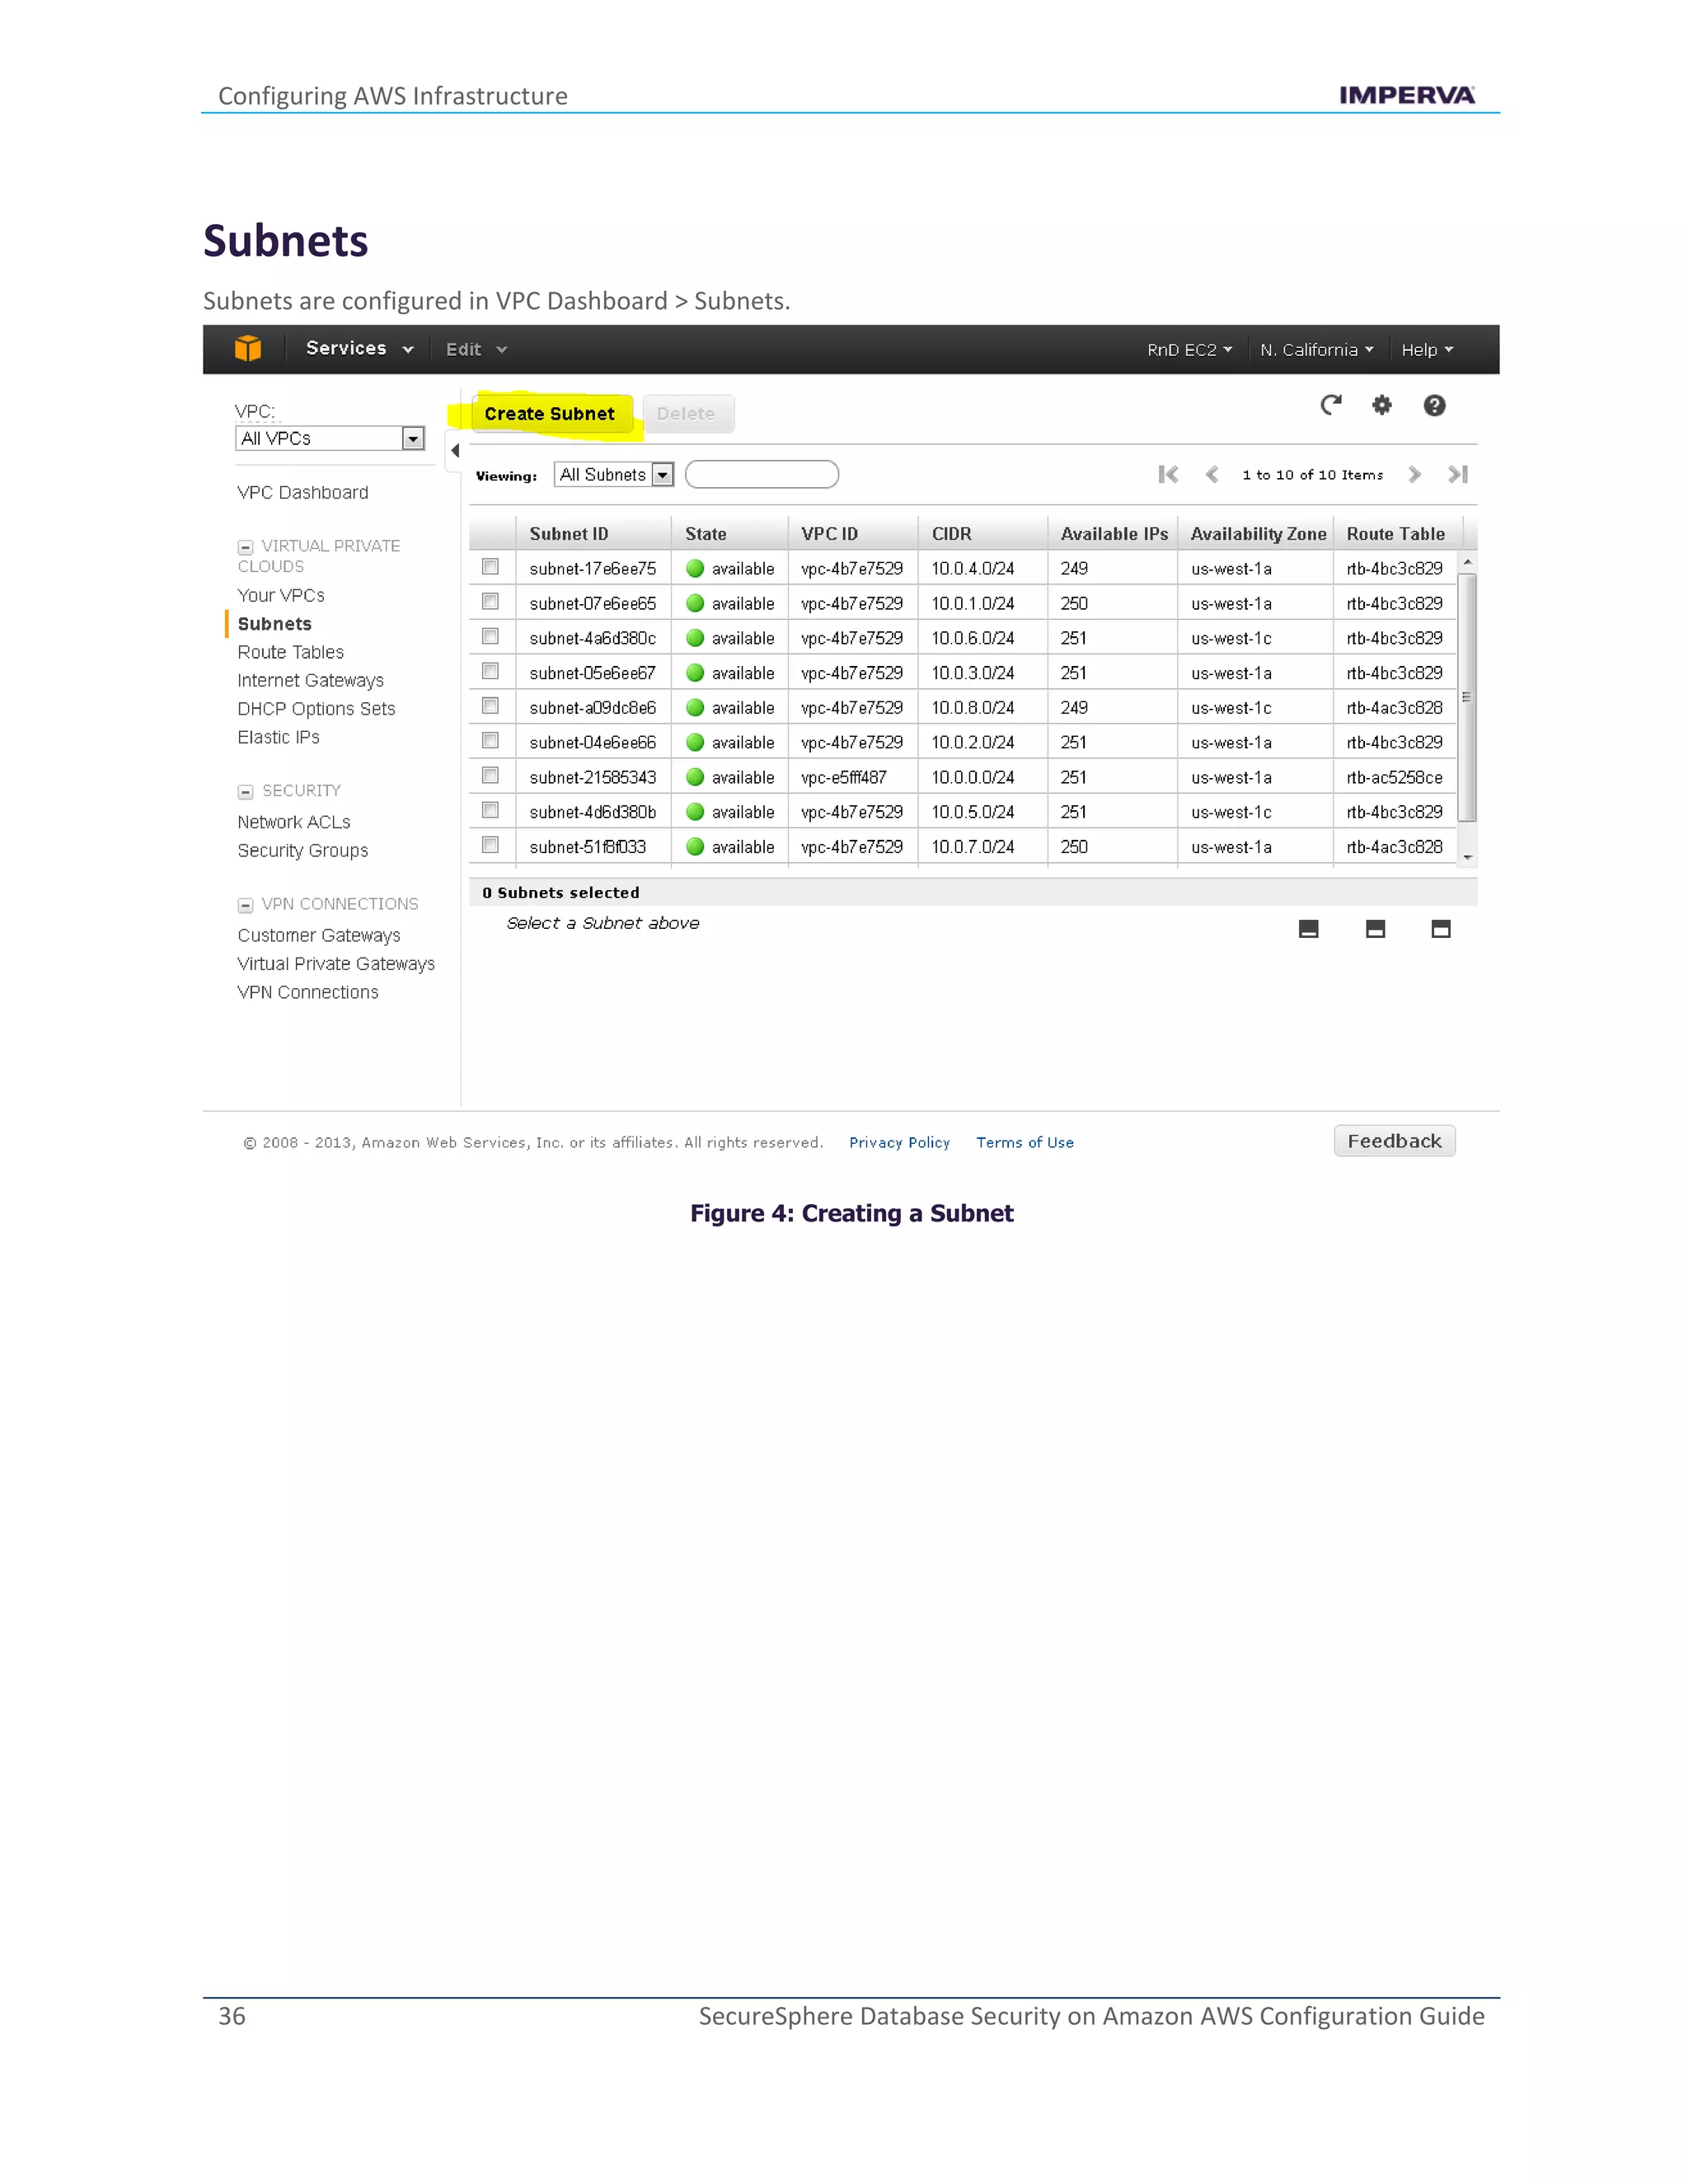This screenshot has height=2184, width=1688.
Task: Go to the next page of items
Action: pos(1414,474)
